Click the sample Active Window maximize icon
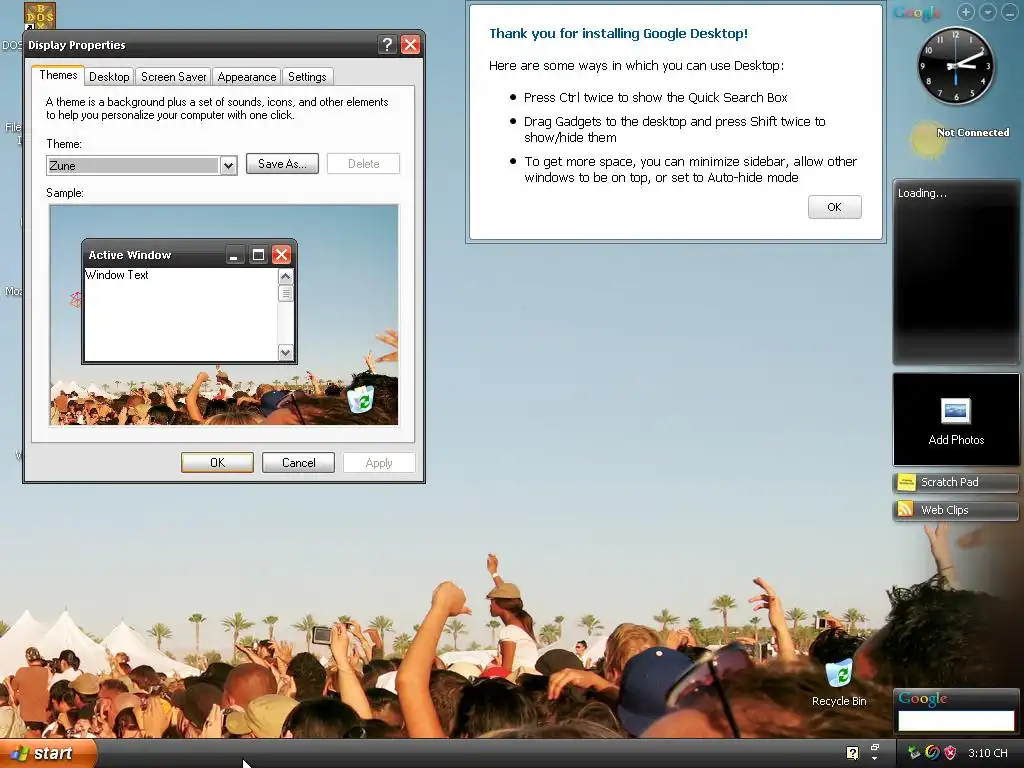The width and height of the screenshot is (1024, 768). (259, 255)
